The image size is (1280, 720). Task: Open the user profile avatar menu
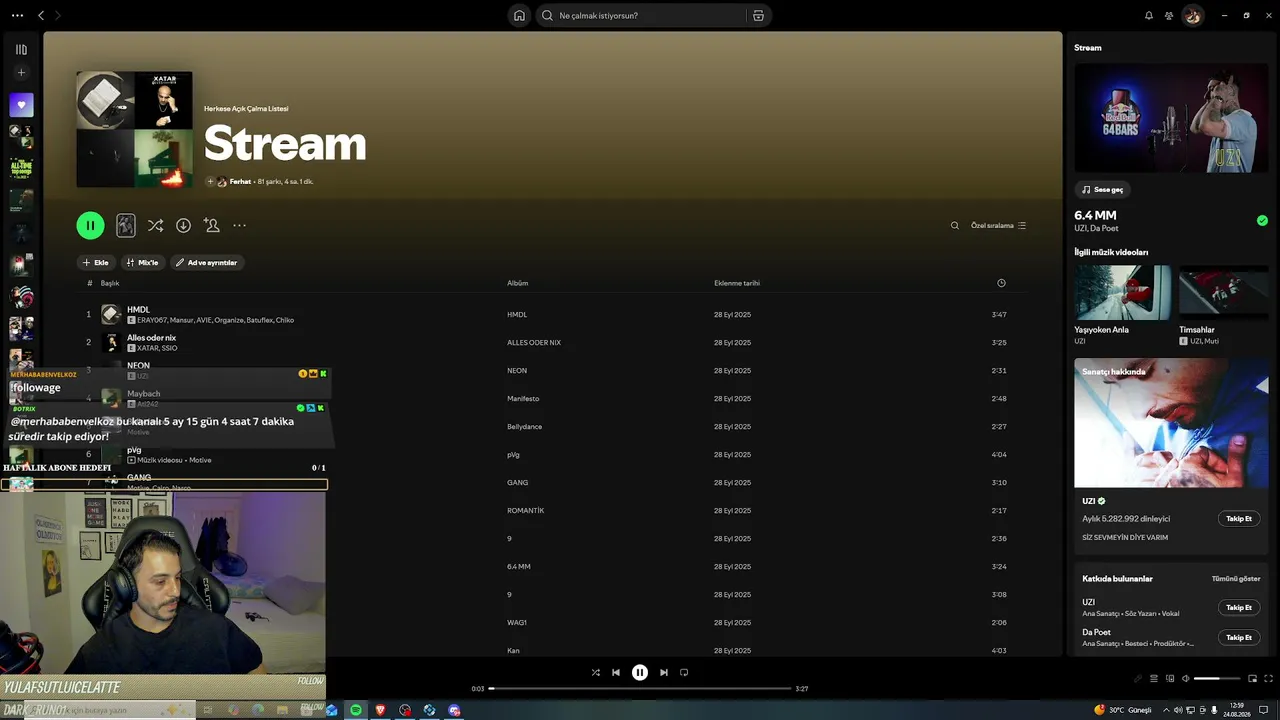click(x=1192, y=16)
